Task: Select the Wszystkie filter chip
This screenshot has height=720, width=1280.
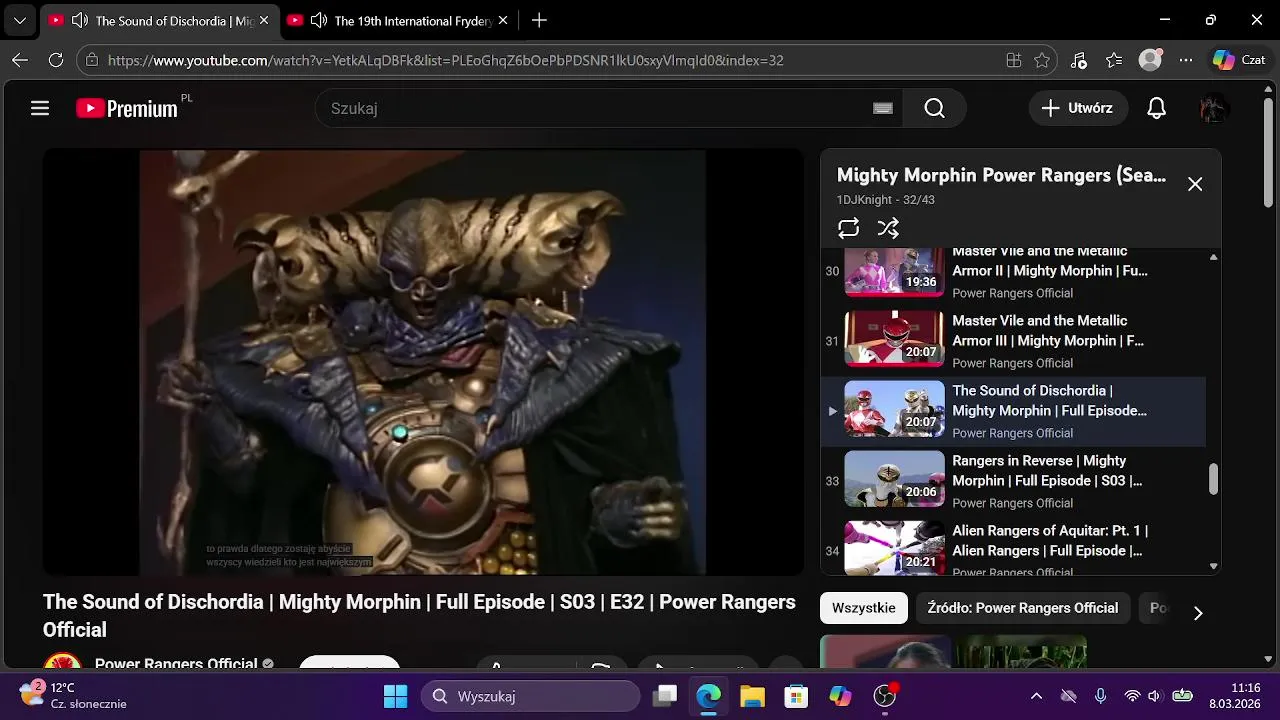Action: pyautogui.click(x=864, y=608)
